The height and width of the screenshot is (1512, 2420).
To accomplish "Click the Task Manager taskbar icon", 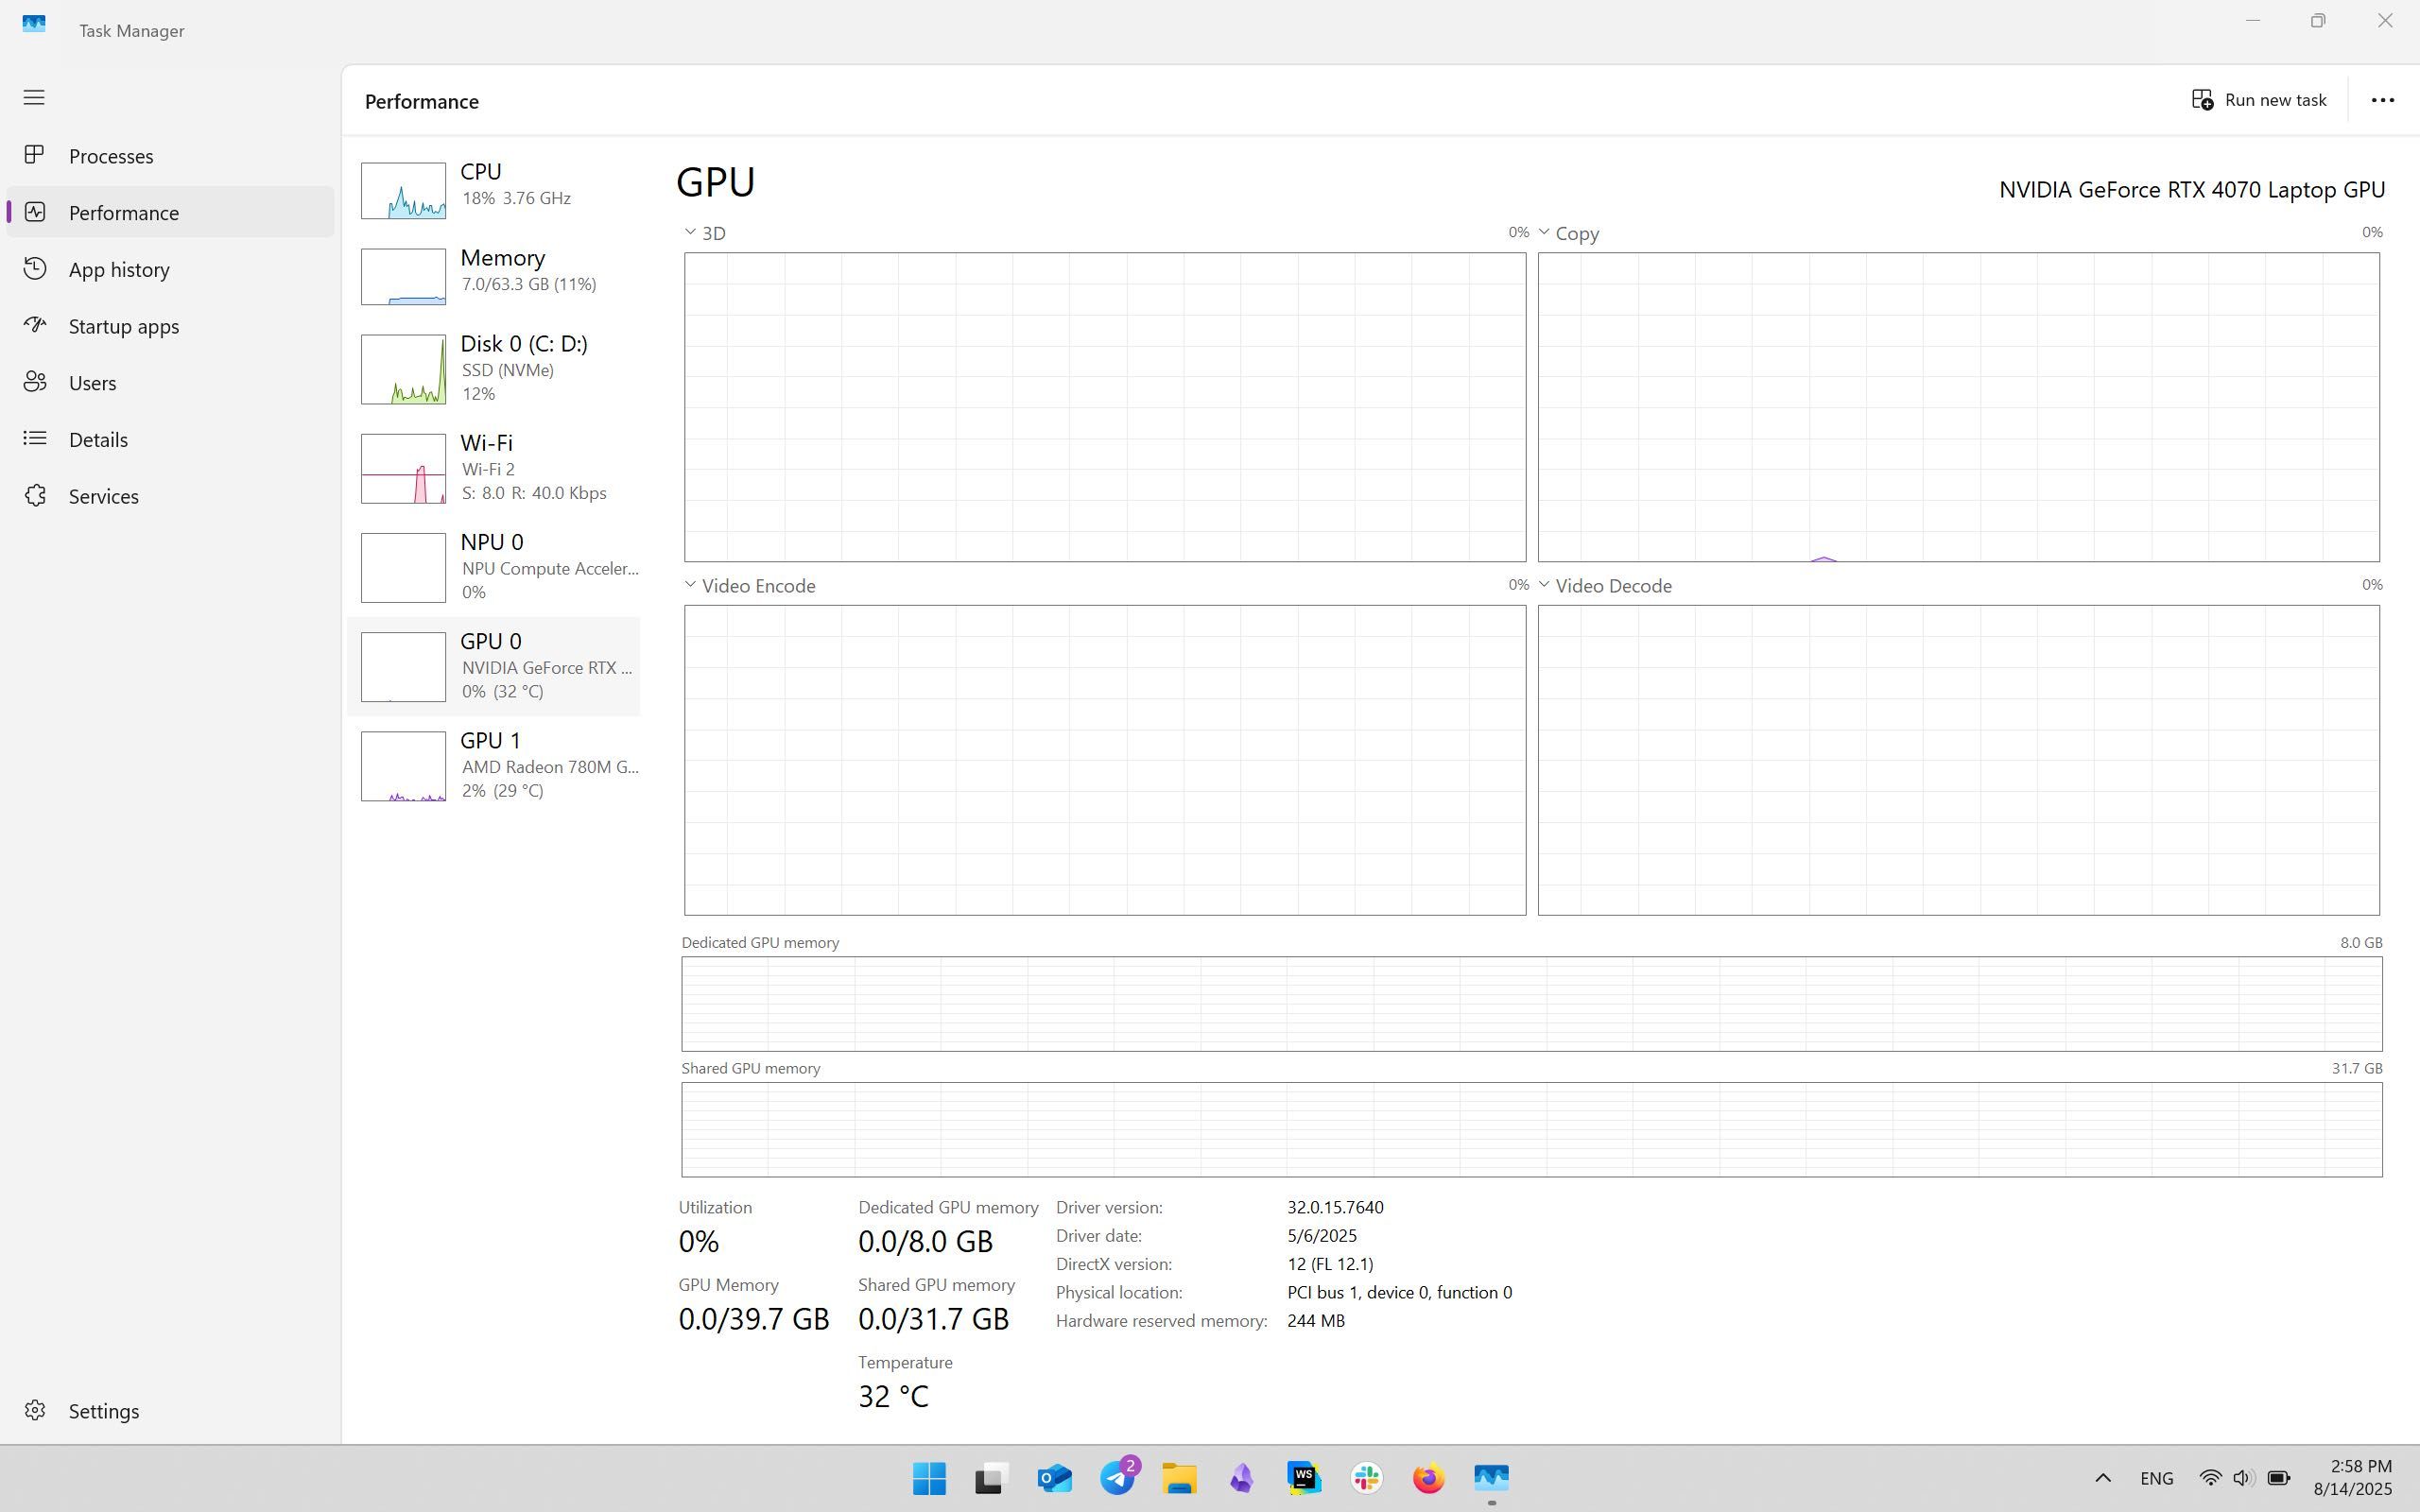I will (1491, 1478).
